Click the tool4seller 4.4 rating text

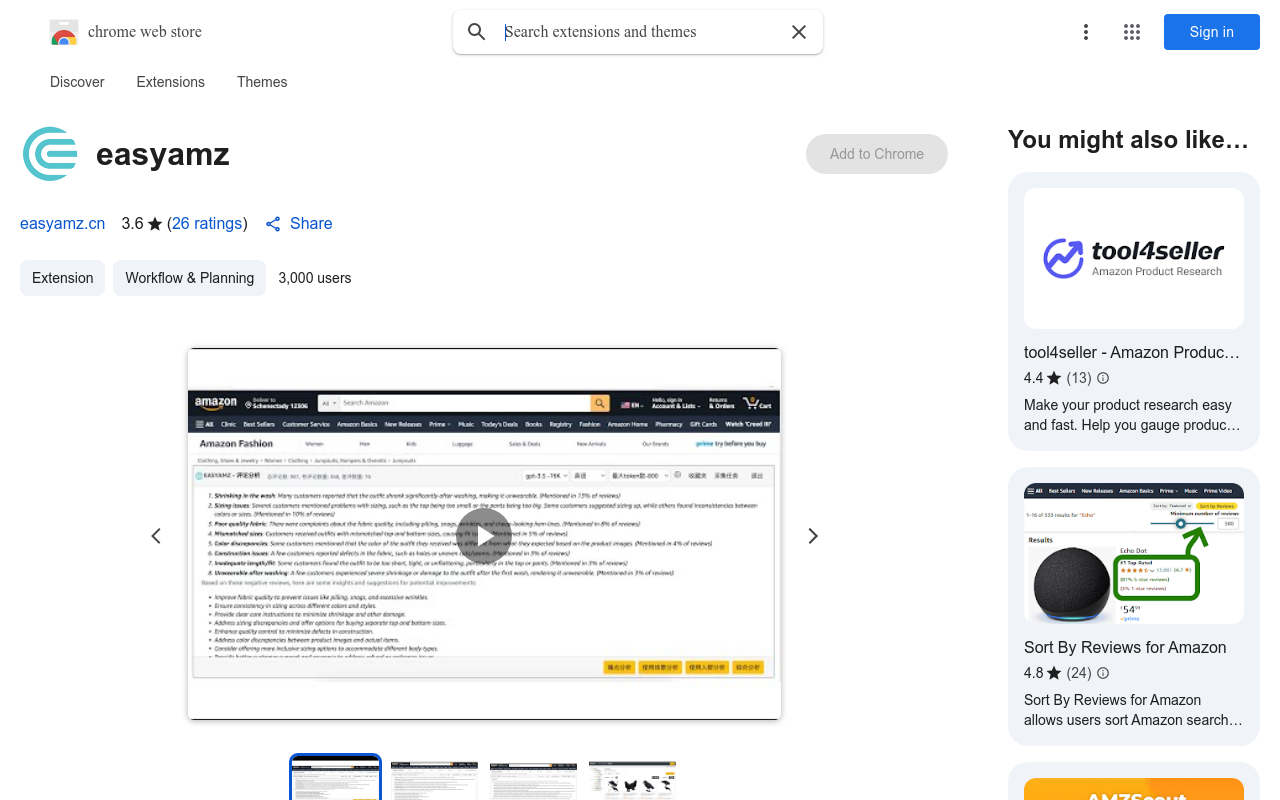click(1033, 378)
